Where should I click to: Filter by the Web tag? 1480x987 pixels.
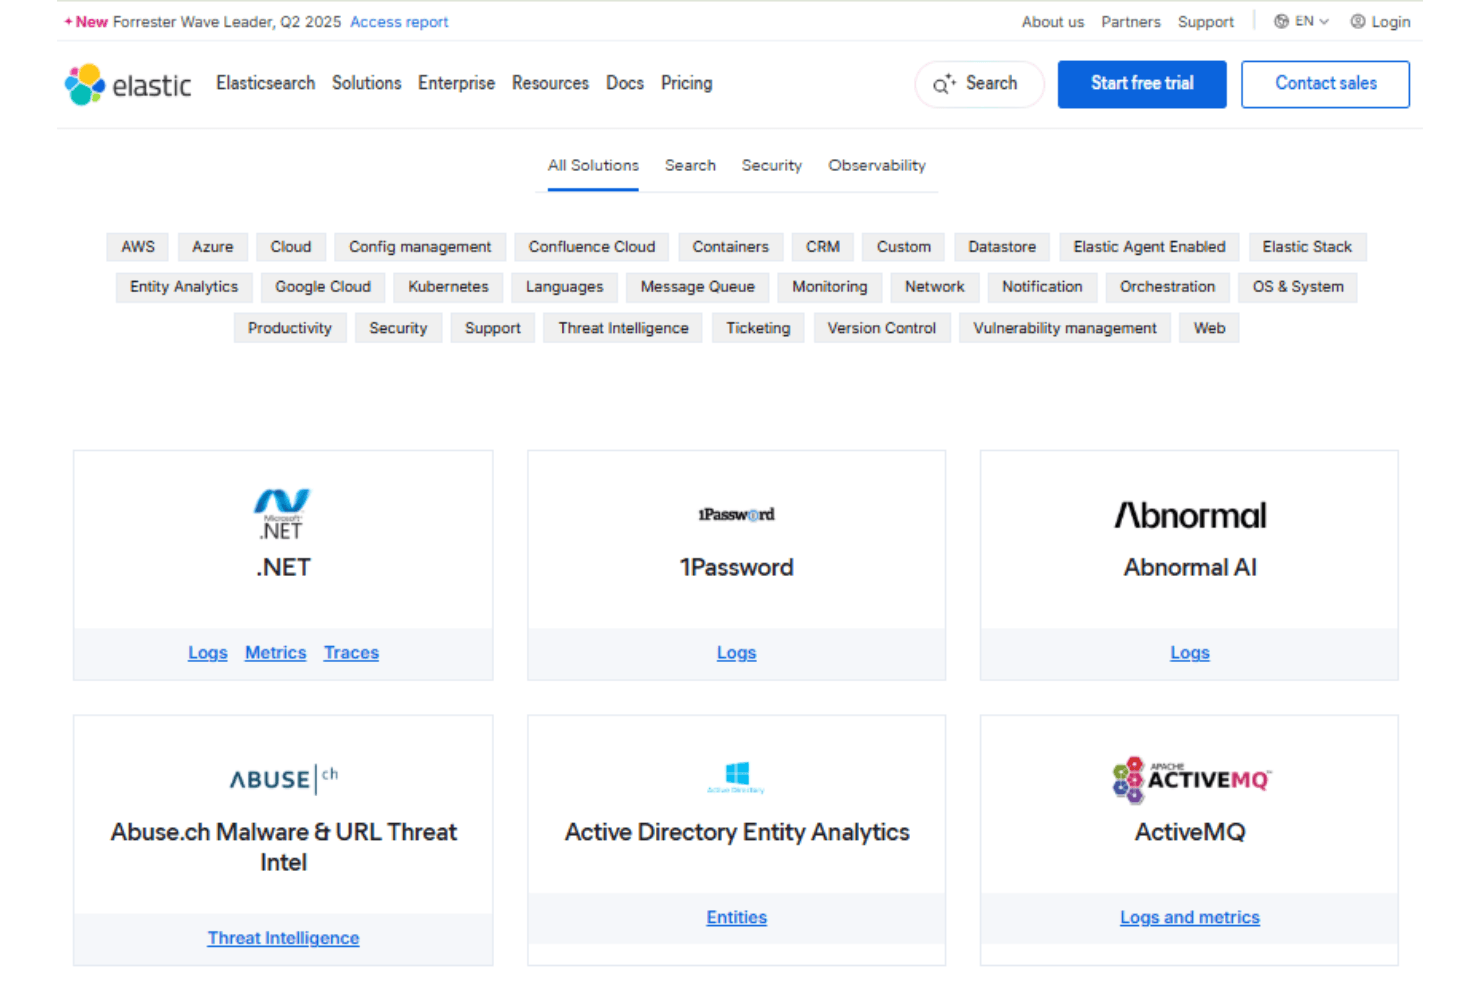1209,328
